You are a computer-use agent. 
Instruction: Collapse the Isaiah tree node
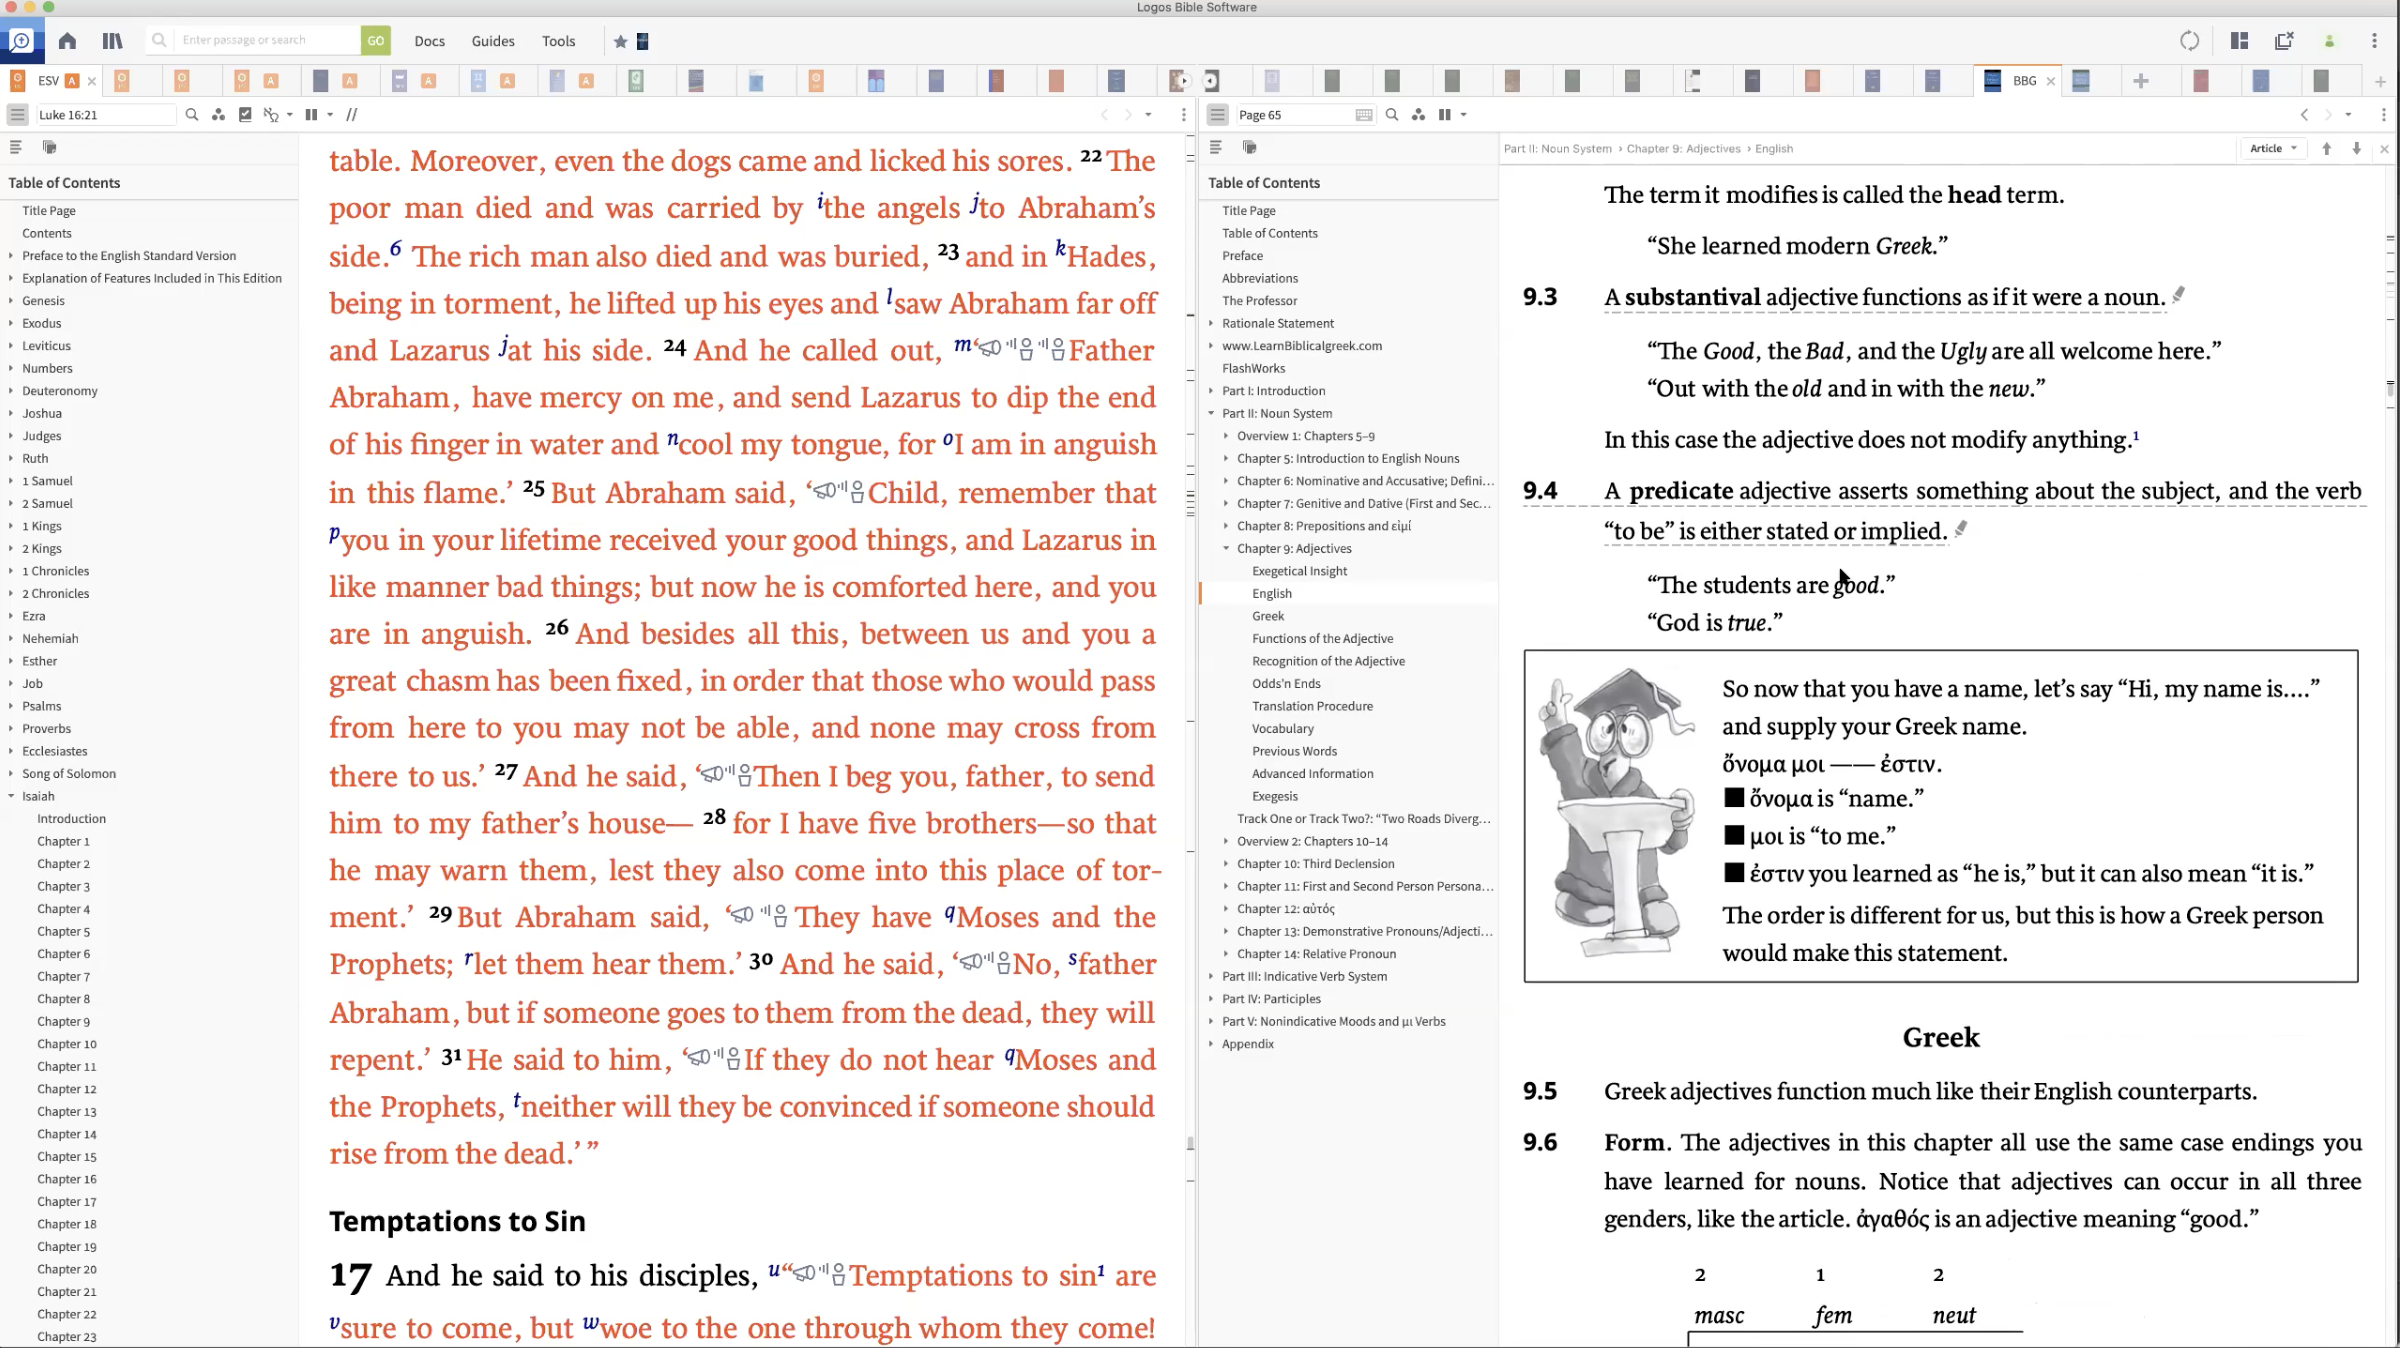click(x=11, y=796)
